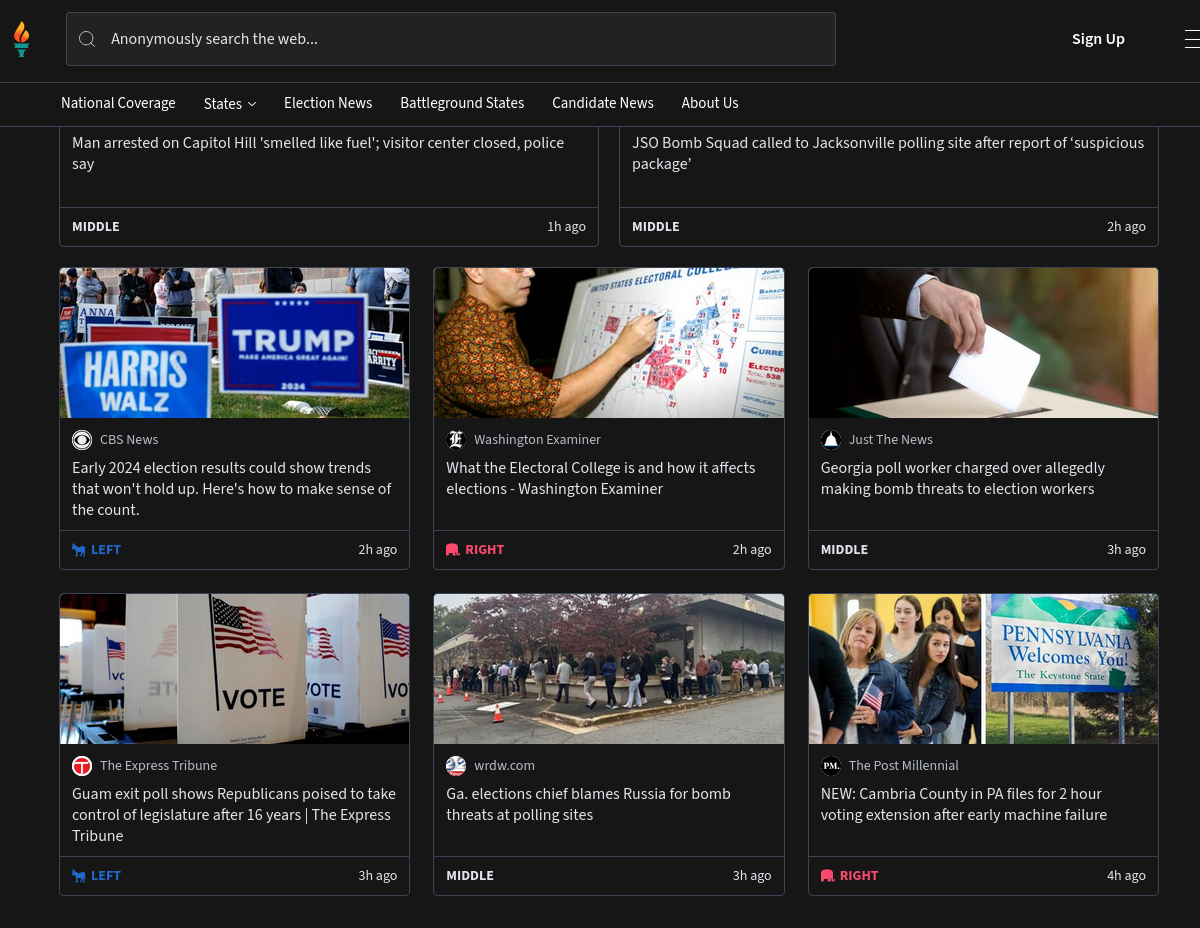
Task: Click LEFT bias label on Express Tribune card
Action: click(x=106, y=876)
